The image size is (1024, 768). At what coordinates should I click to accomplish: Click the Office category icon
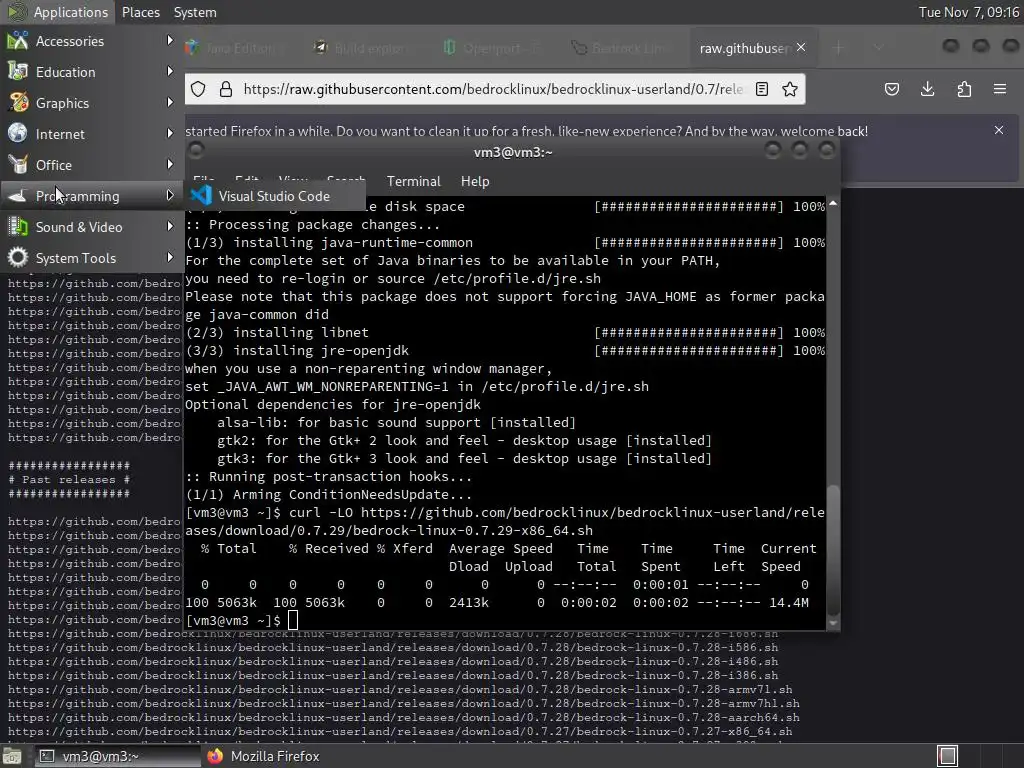18,165
